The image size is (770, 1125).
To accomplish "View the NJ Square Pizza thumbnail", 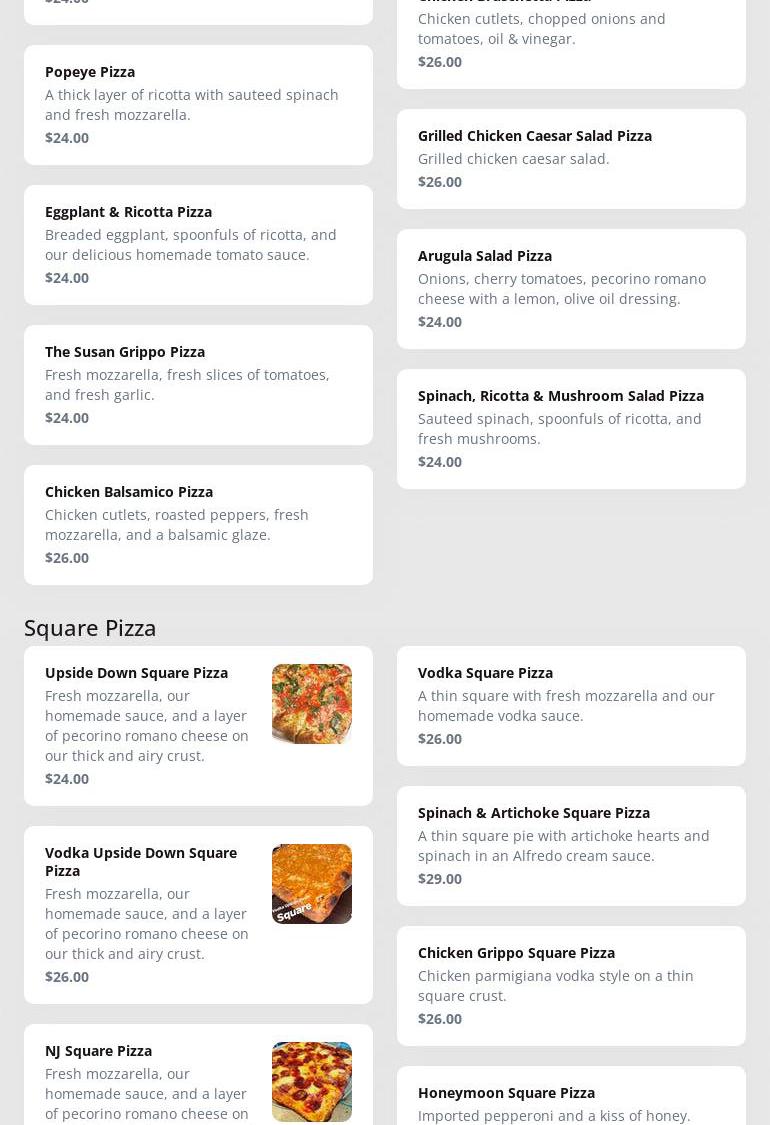I will tap(311, 1081).
